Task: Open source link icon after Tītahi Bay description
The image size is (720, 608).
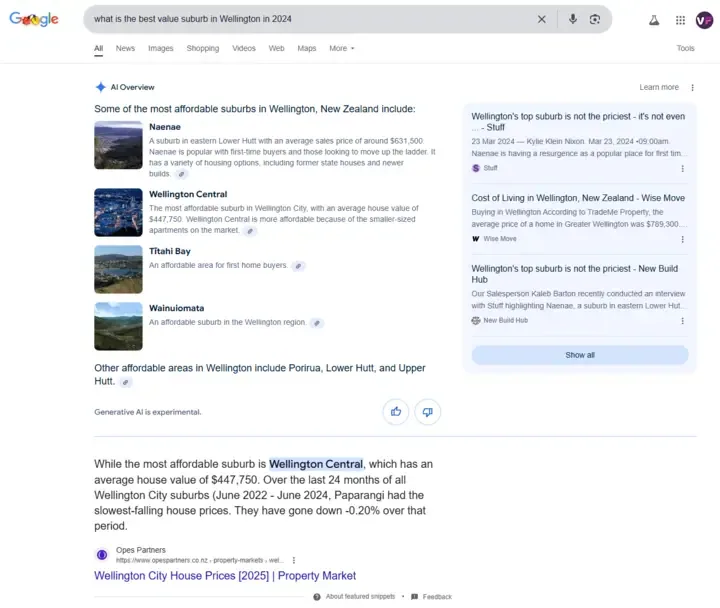Action: 298,266
